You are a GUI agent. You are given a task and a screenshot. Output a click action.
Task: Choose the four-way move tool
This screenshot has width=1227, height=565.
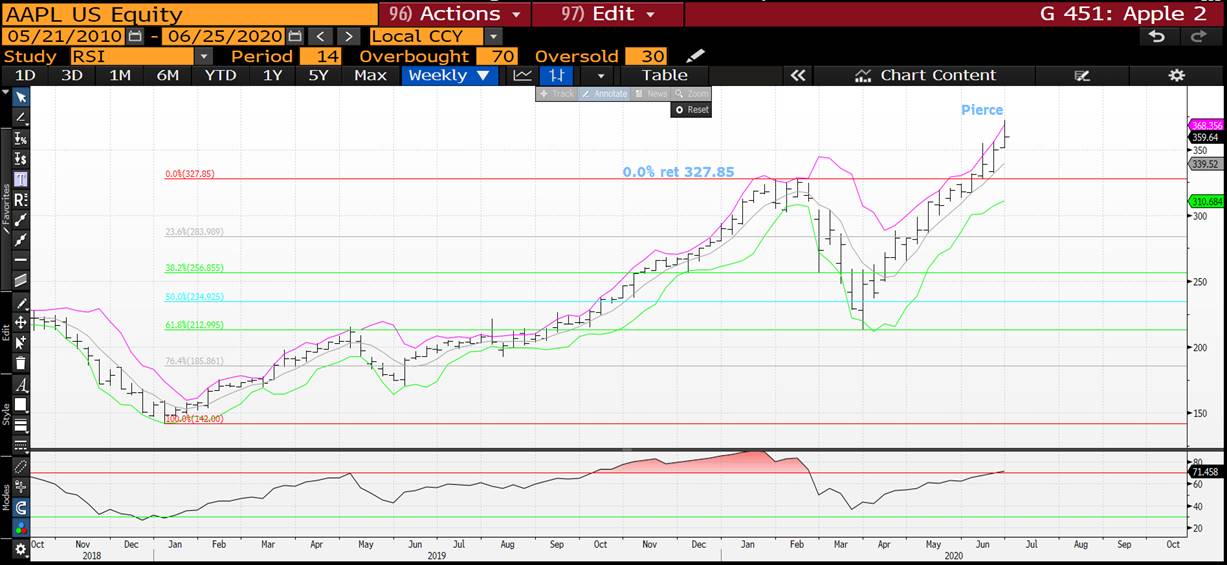coord(21,322)
